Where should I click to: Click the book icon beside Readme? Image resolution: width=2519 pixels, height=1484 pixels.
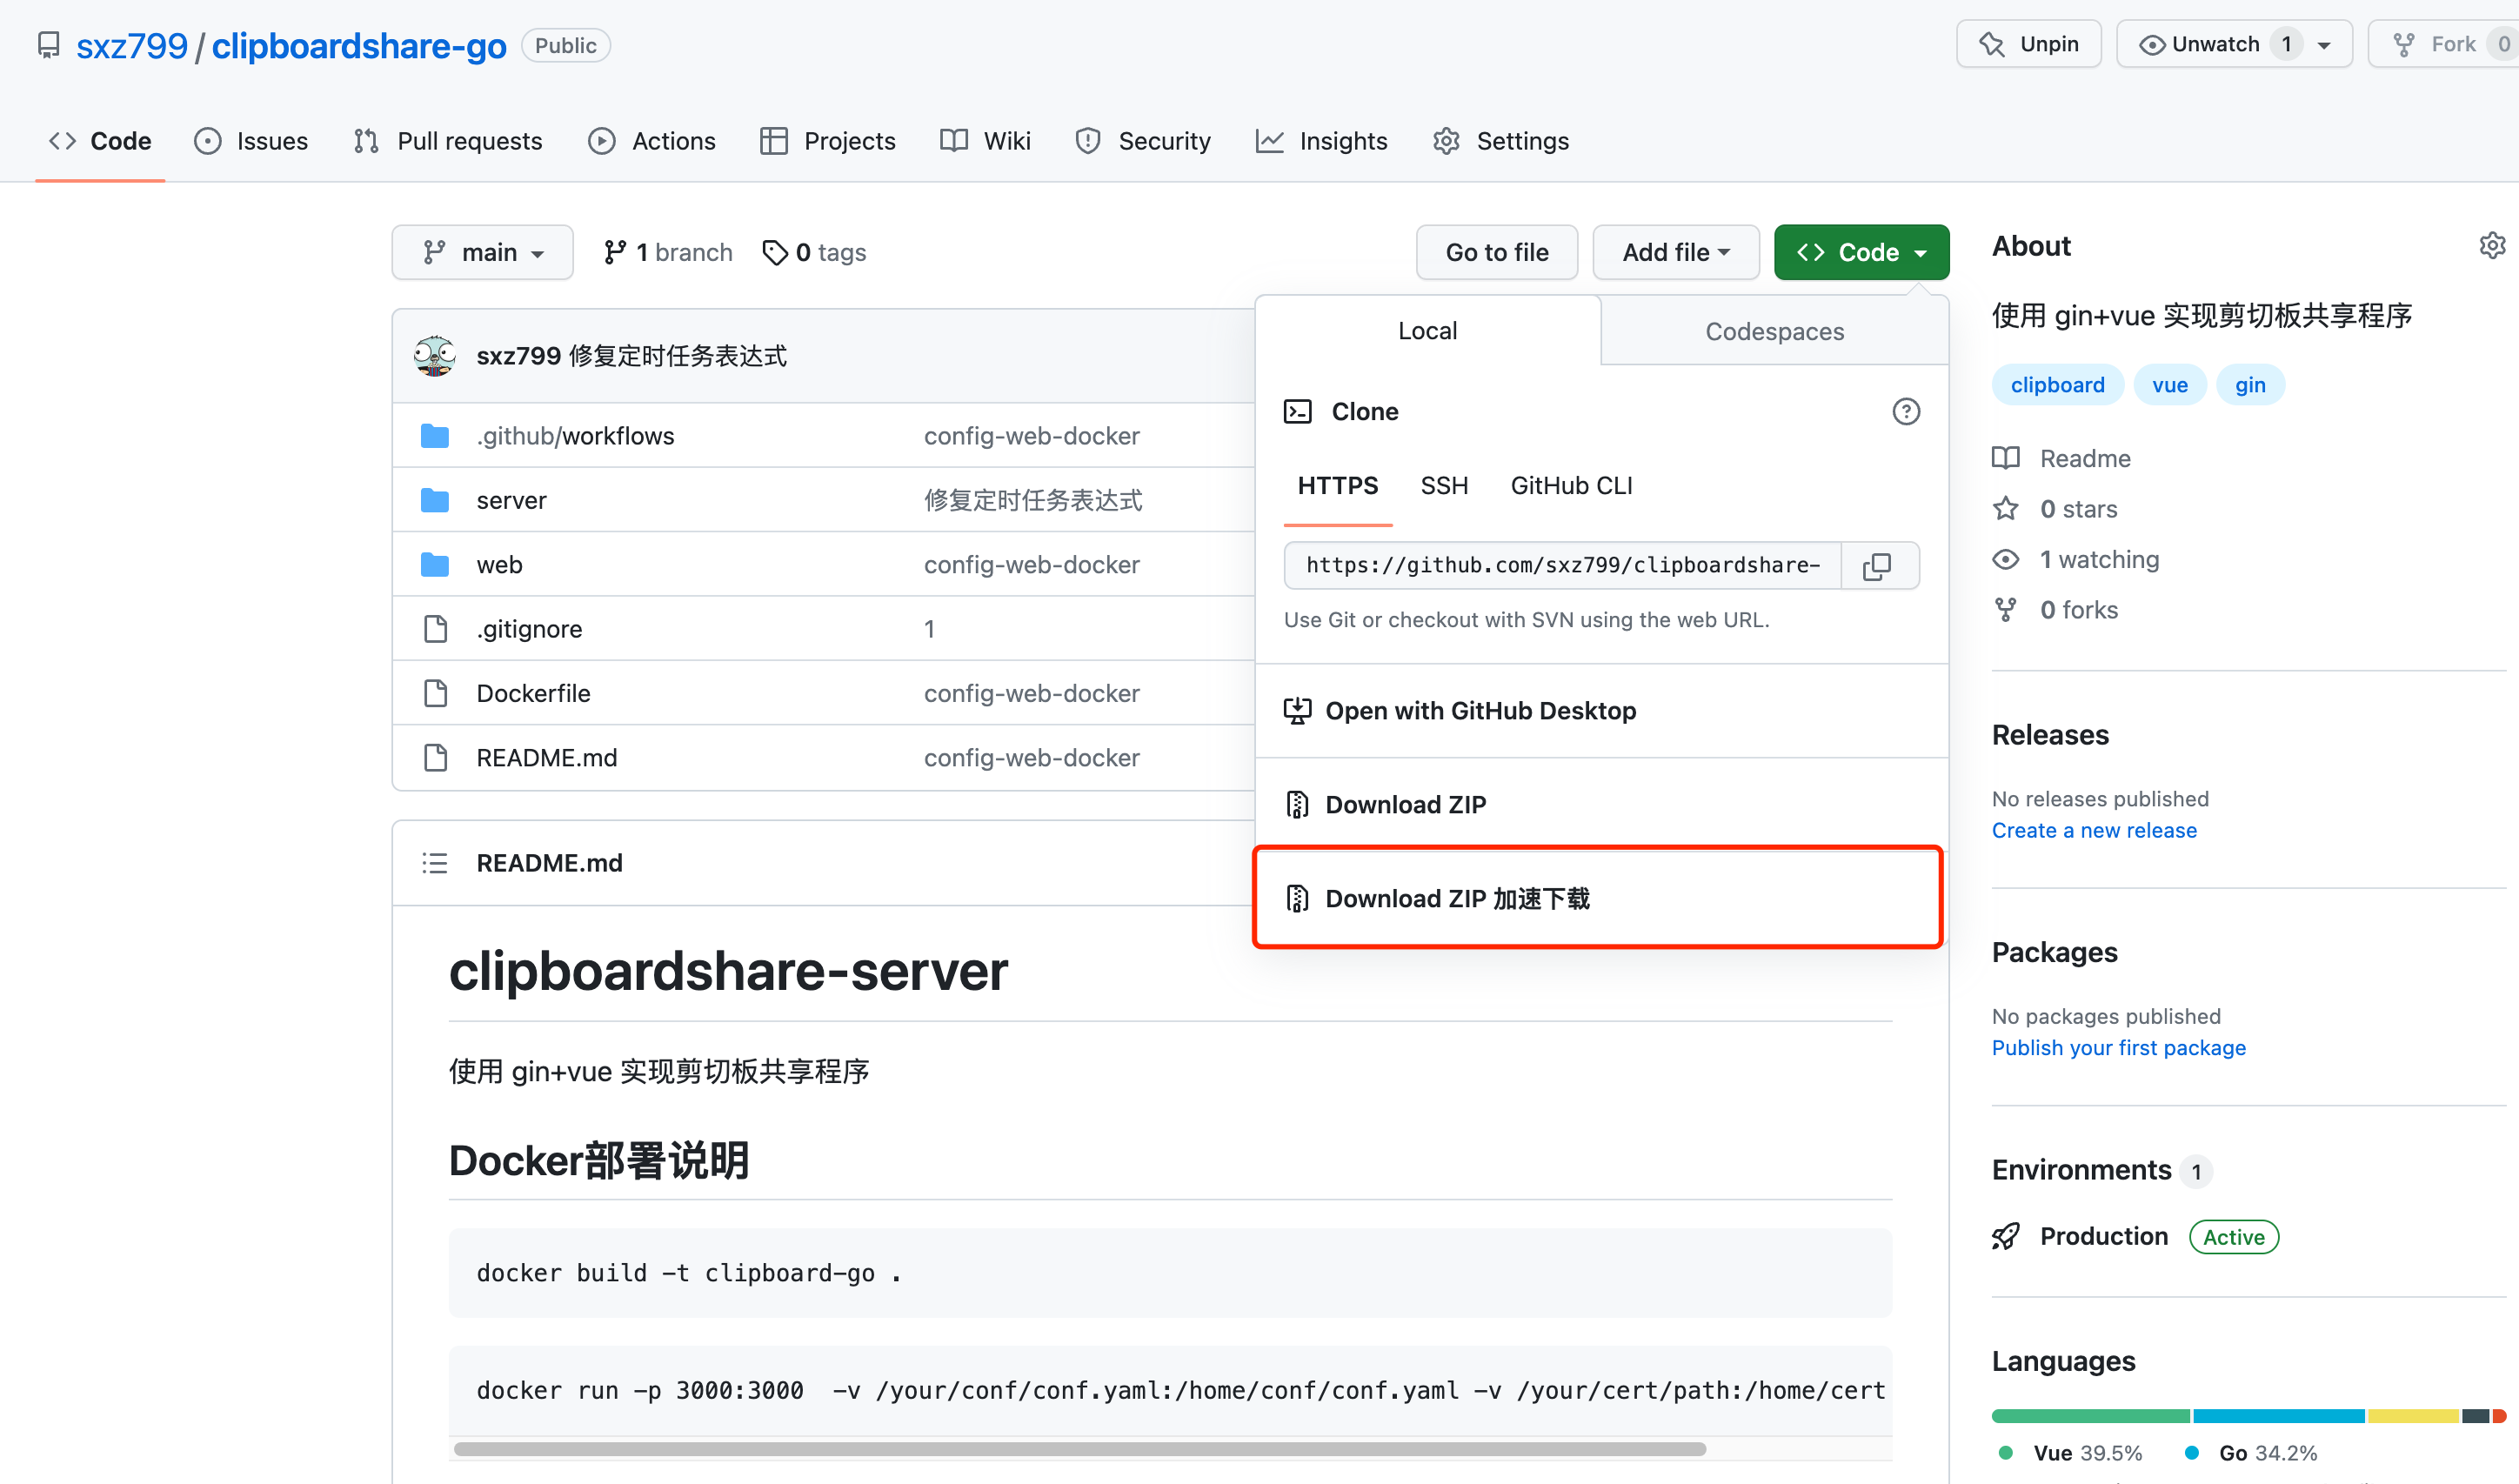tap(2006, 458)
